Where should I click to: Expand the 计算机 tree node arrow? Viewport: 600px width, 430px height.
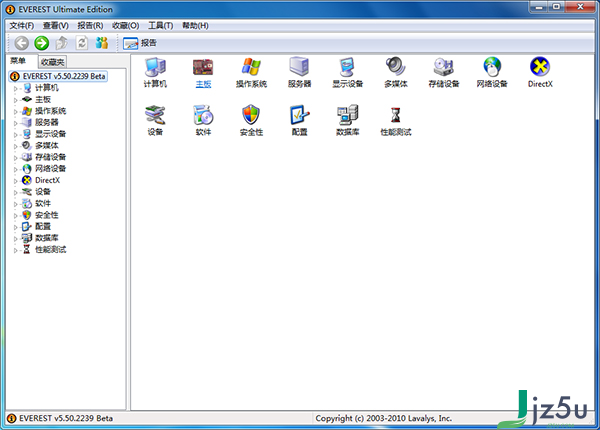click(x=16, y=89)
